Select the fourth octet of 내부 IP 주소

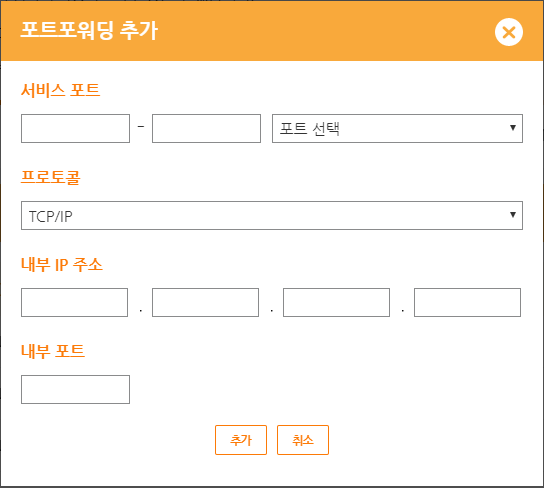467,302
